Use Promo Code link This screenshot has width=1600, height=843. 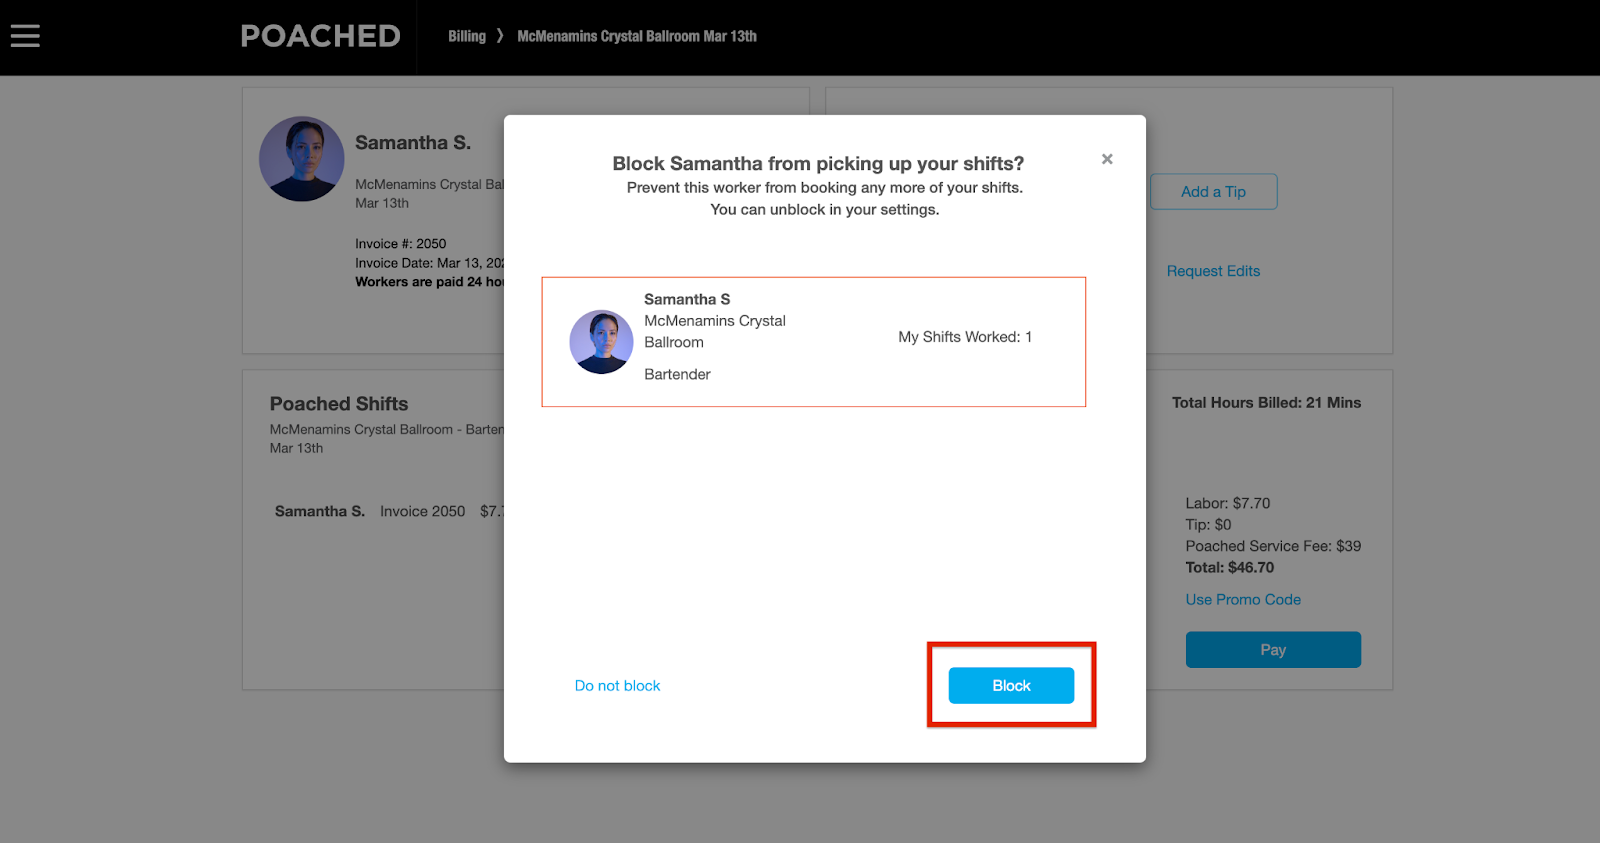[1243, 600]
